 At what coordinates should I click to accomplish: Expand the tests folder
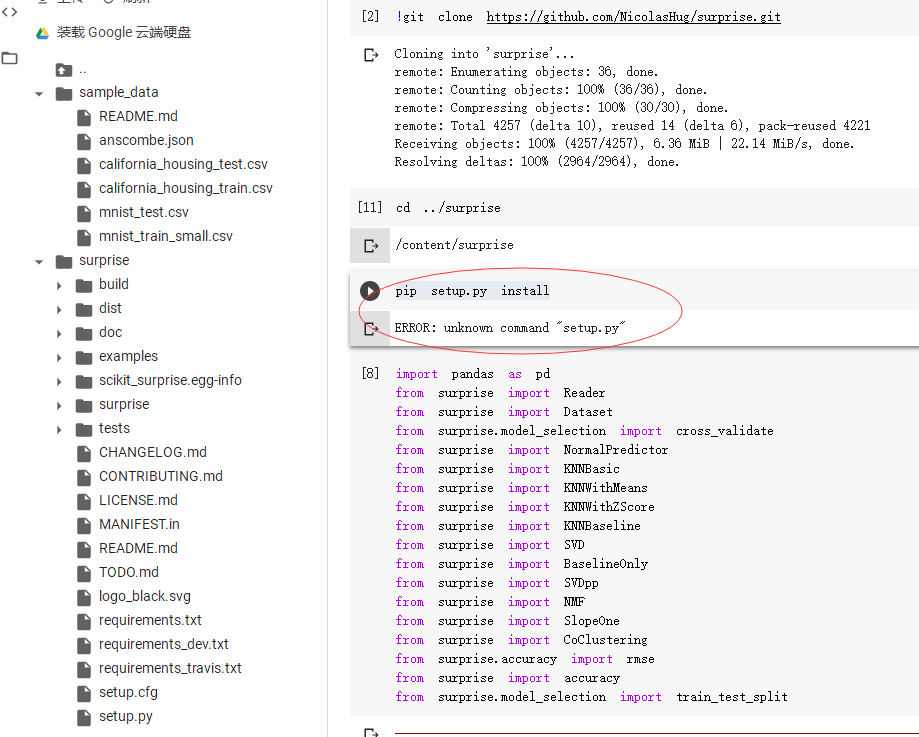59,430
